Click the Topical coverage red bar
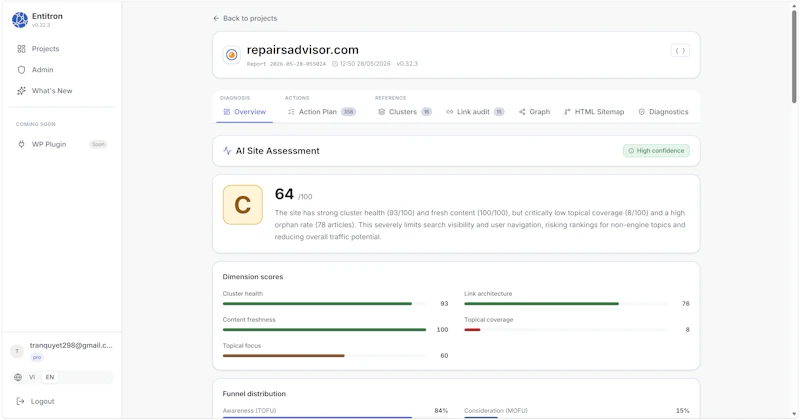This screenshot has height=420, width=800. pos(472,330)
